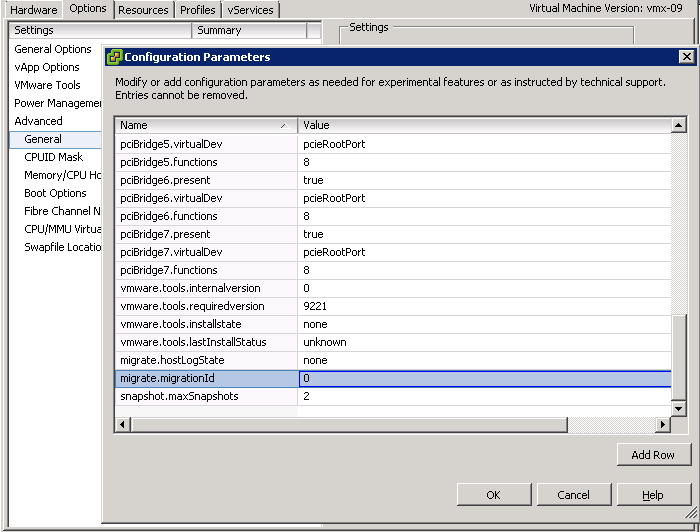This screenshot has width=700, height=532.
Task: Click the Cancel button
Action: [574, 495]
